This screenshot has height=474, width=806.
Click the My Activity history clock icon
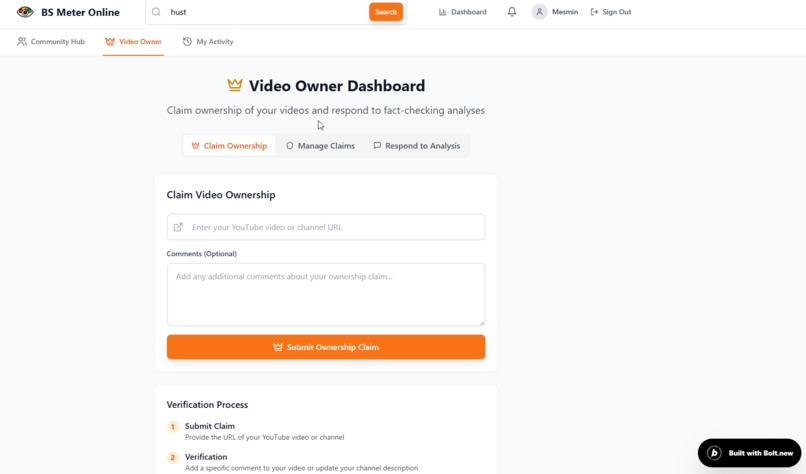coord(187,42)
